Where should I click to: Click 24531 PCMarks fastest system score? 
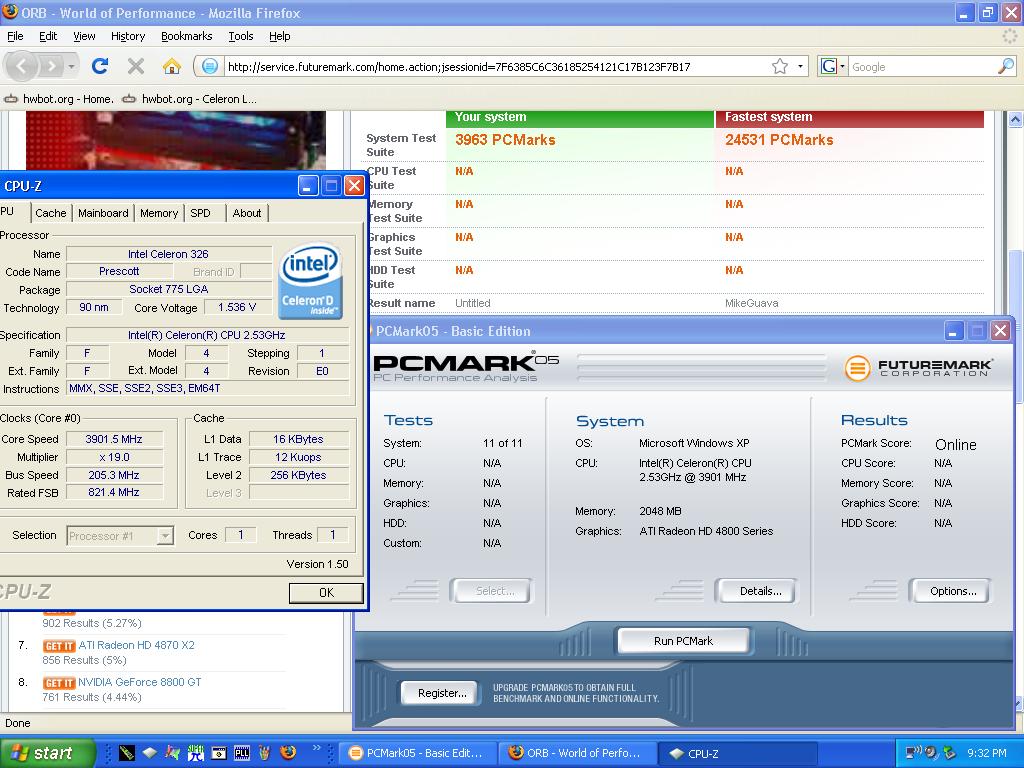click(x=779, y=140)
